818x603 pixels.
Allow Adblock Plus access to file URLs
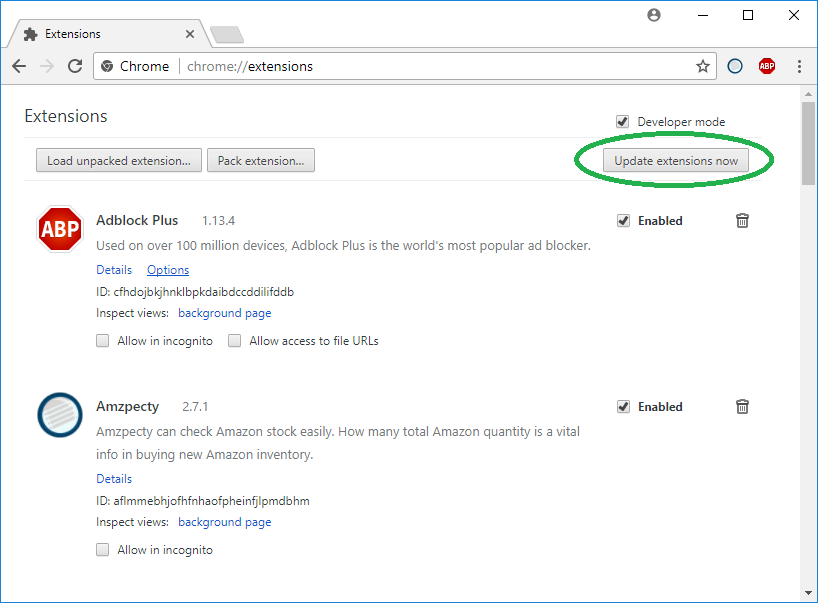[x=235, y=341]
